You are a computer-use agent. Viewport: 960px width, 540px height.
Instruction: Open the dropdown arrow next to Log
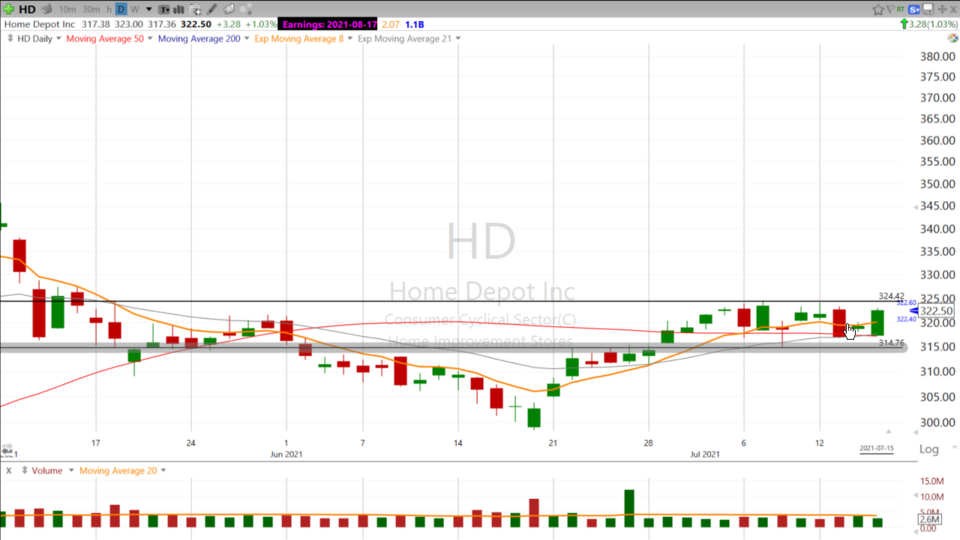click(x=954, y=448)
